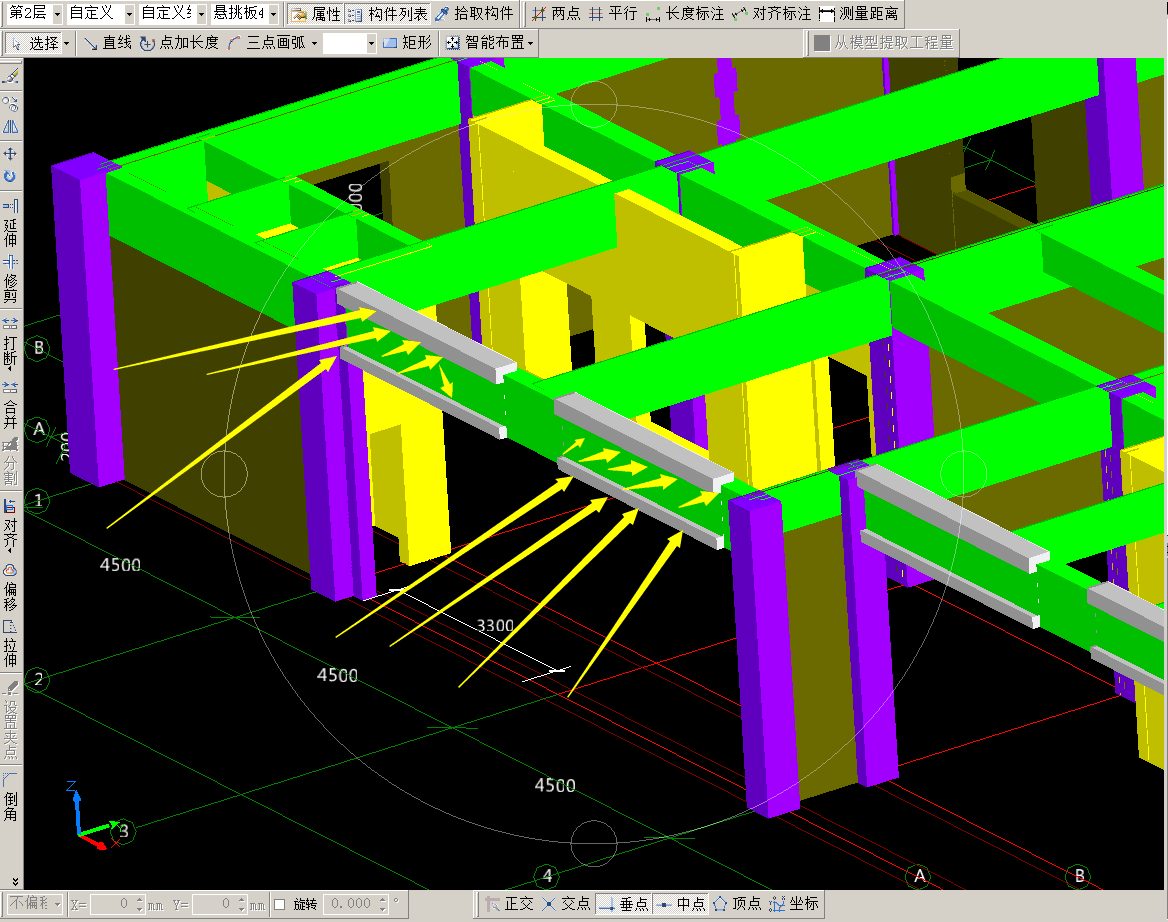1168x922 pixels.
Task: Expand the left toolbar overflow chevron
Action: coord(13,881)
